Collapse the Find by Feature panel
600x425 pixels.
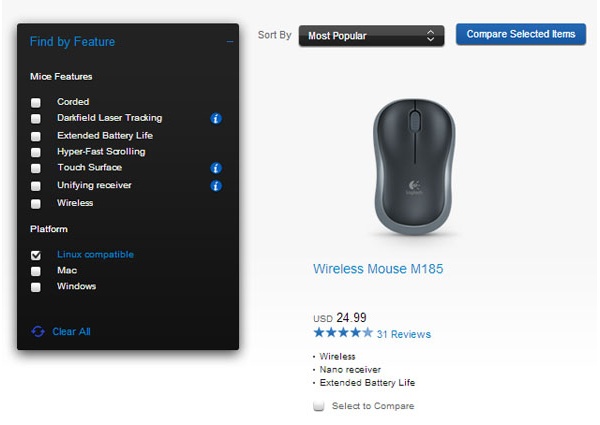[x=230, y=42]
